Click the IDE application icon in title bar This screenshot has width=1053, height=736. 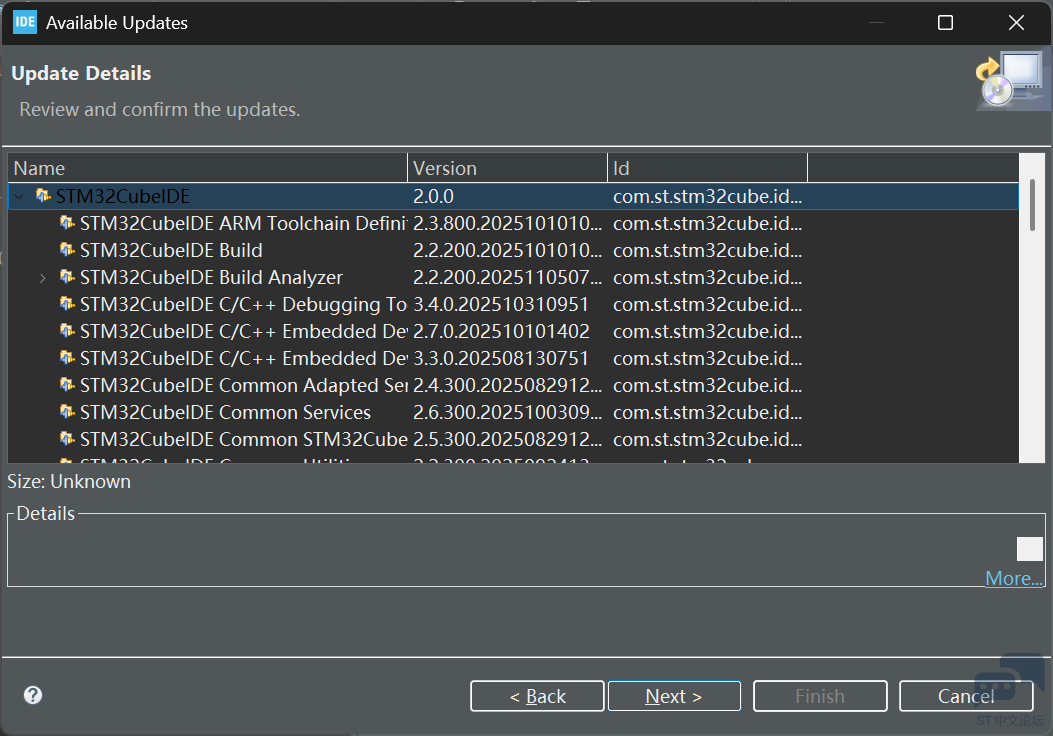24,22
